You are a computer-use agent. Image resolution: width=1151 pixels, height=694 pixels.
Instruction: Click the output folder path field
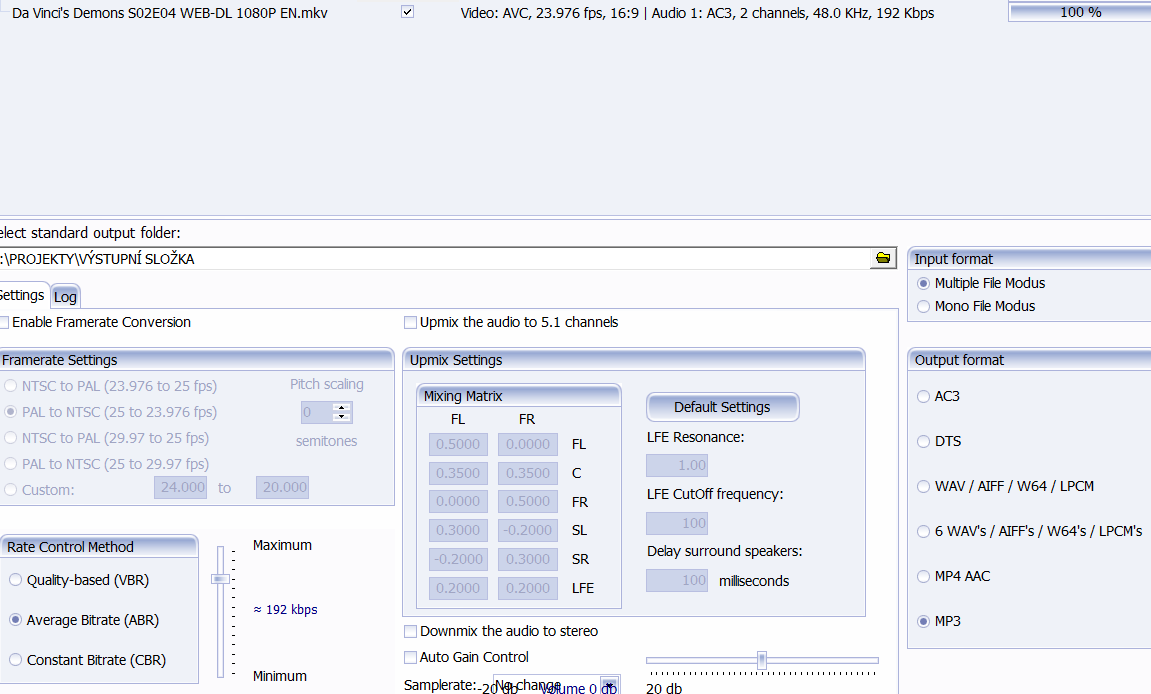[430, 259]
